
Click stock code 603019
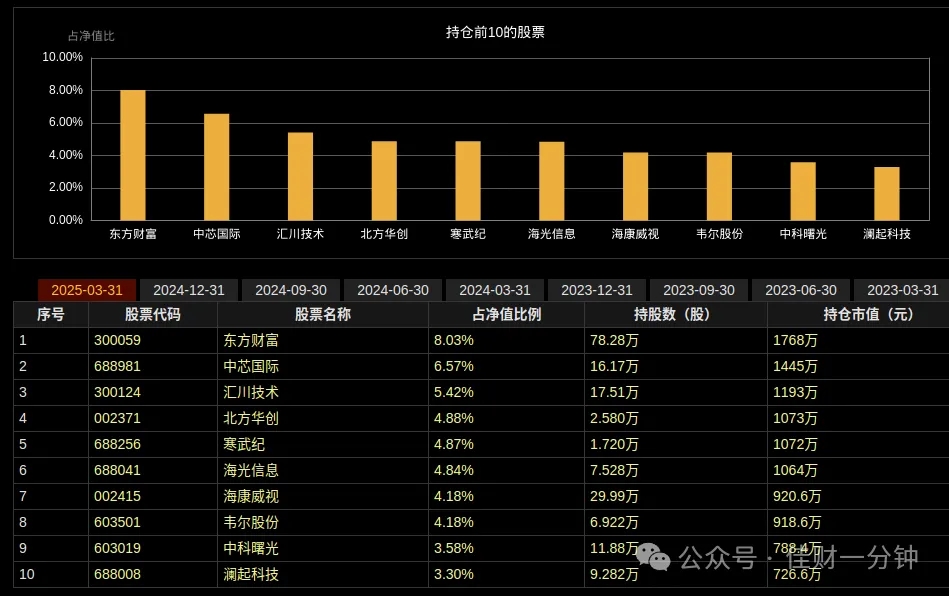(117, 548)
